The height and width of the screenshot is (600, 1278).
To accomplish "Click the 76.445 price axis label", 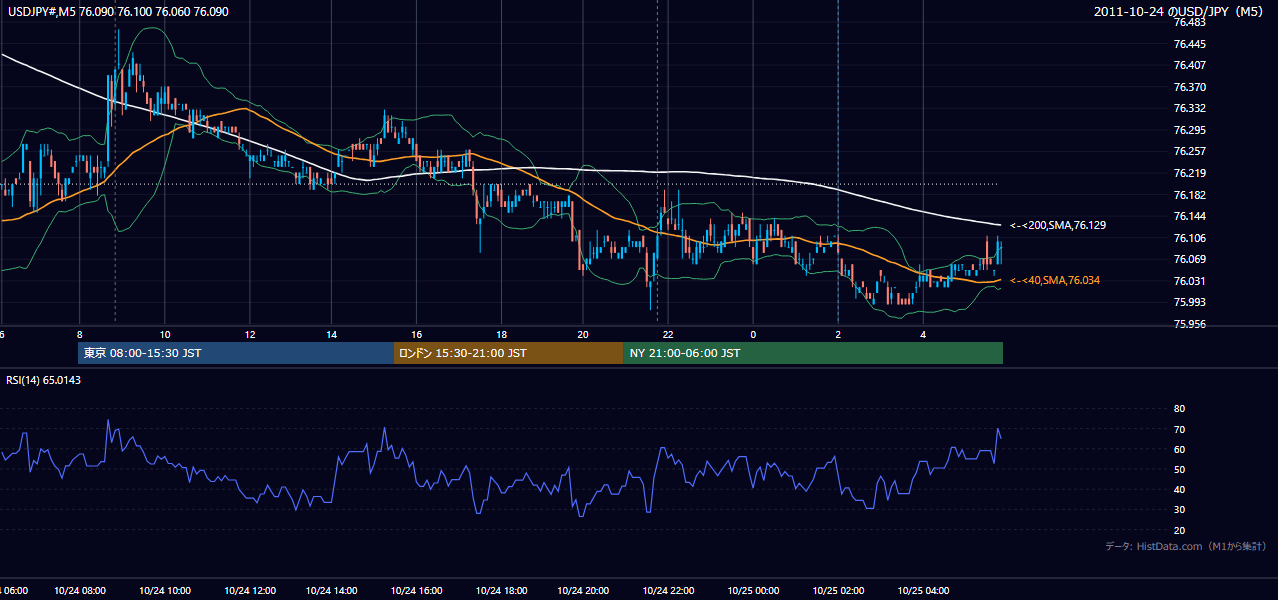I will click(x=1188, y=44).
